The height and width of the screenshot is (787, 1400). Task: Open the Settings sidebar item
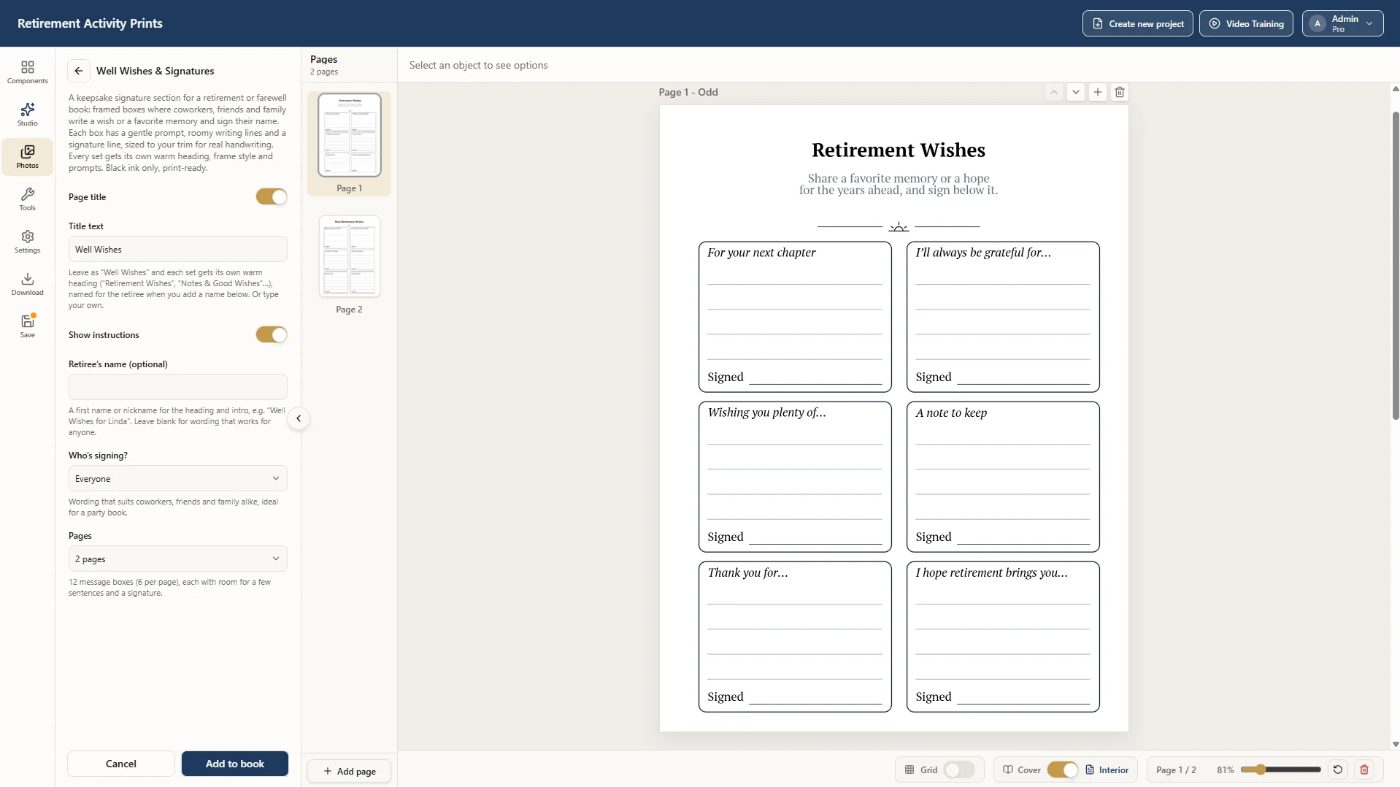27,241
